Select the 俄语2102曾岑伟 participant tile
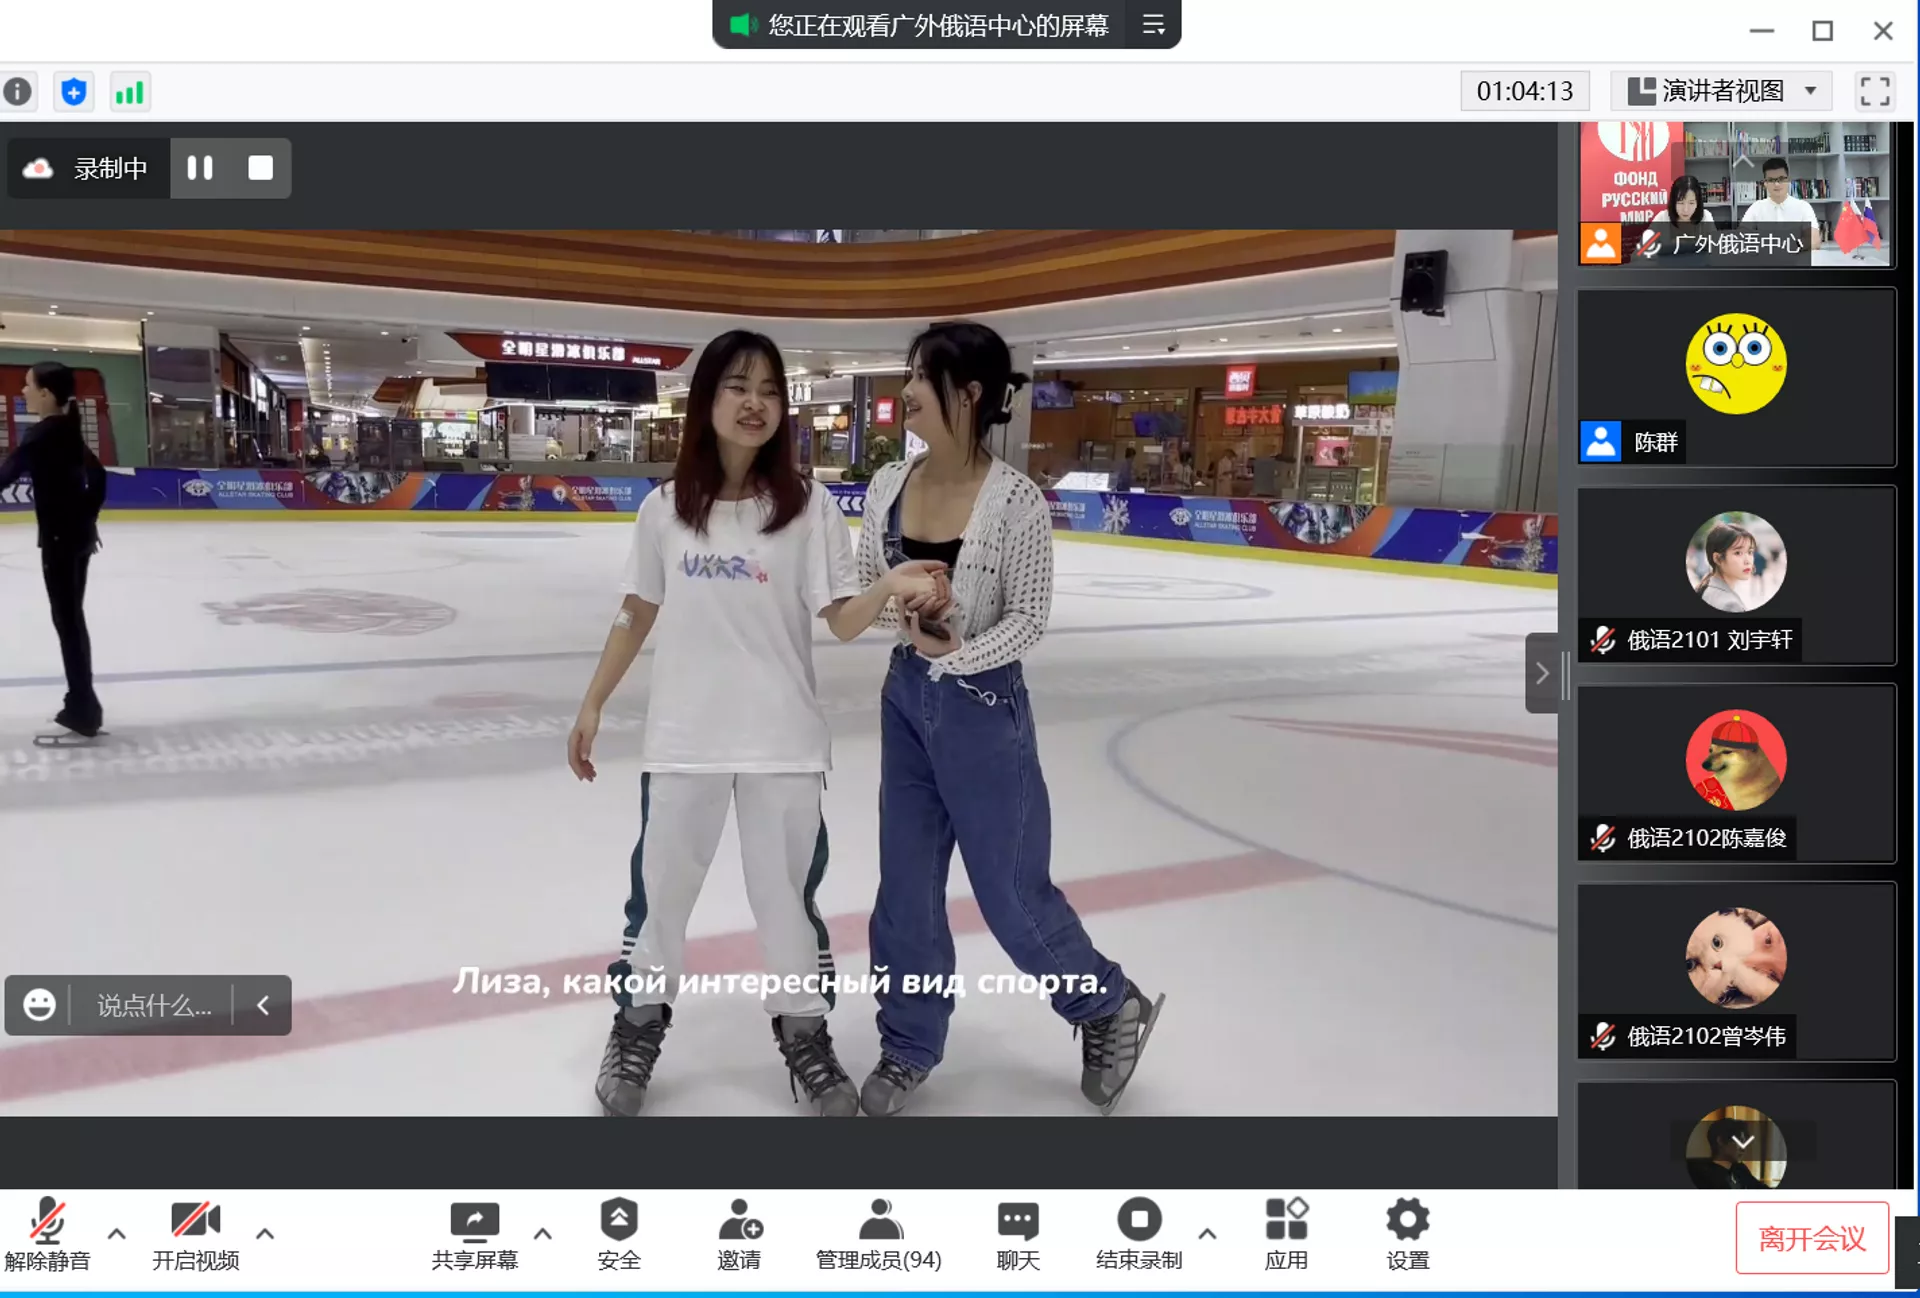 pos(1737,971)
